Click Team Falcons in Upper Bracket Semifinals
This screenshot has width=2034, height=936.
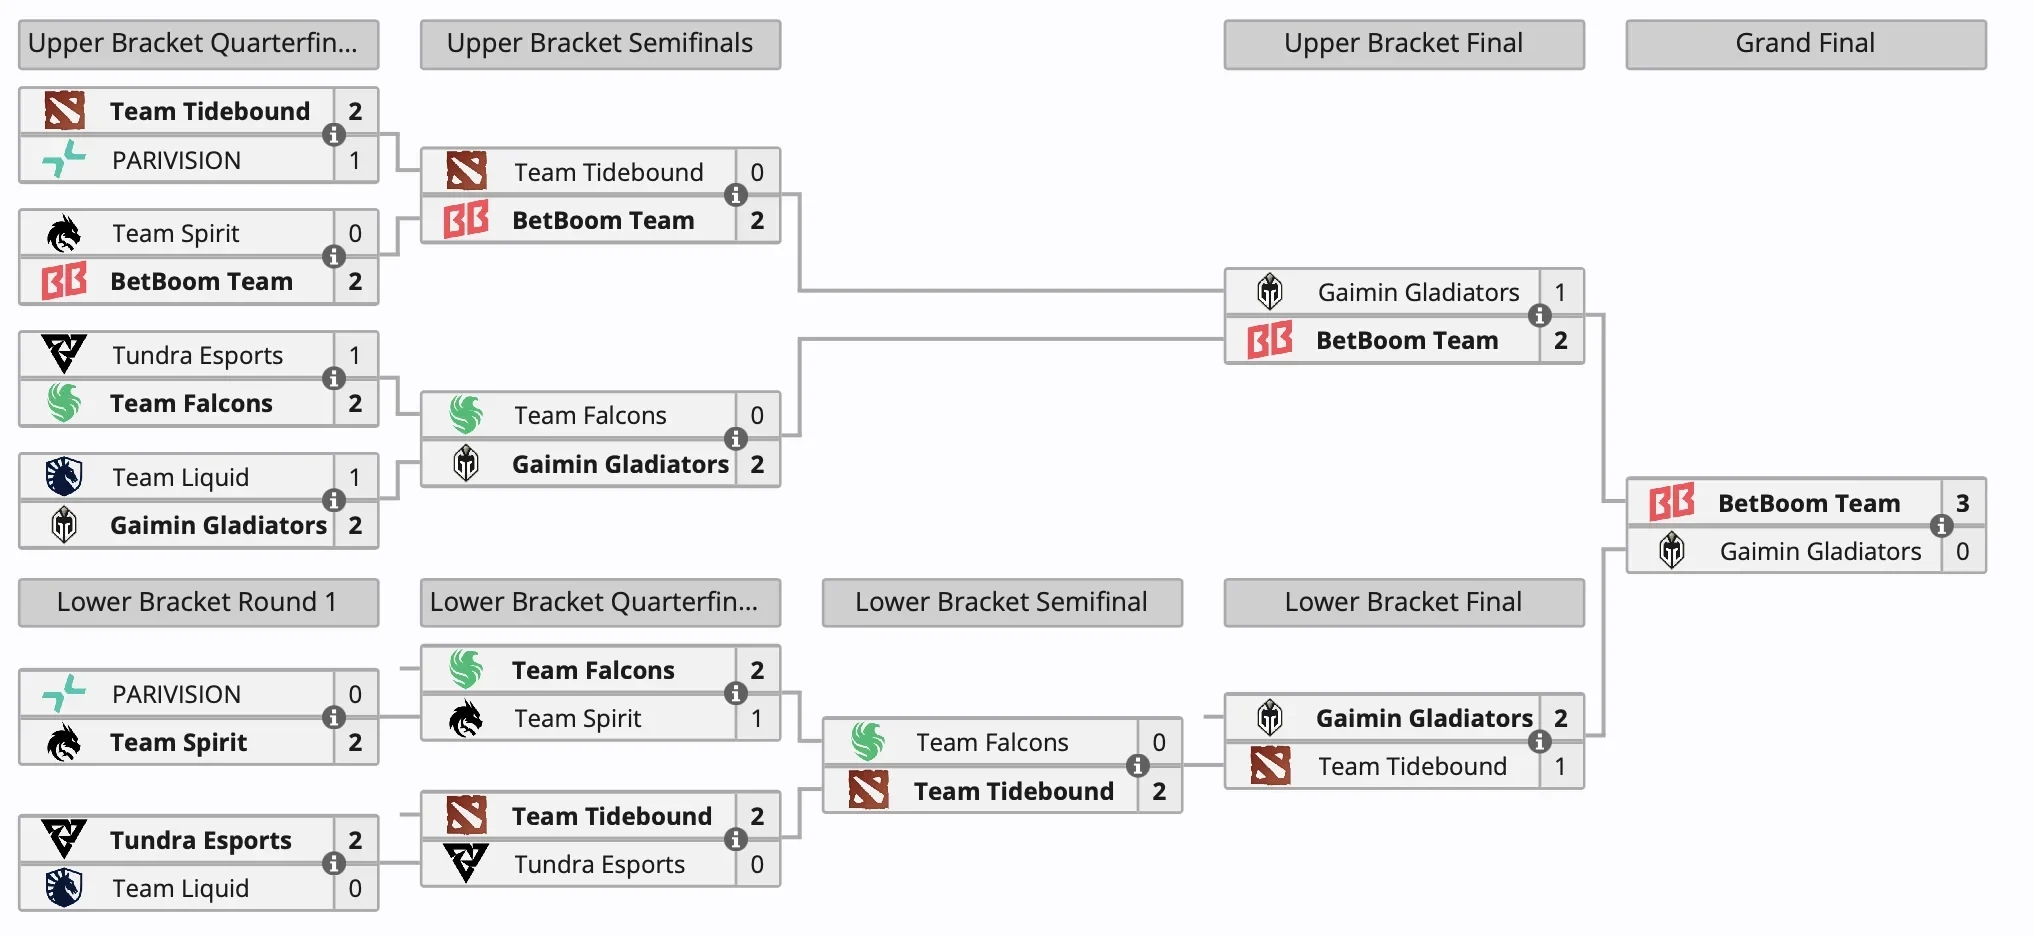tap(590, 415)
